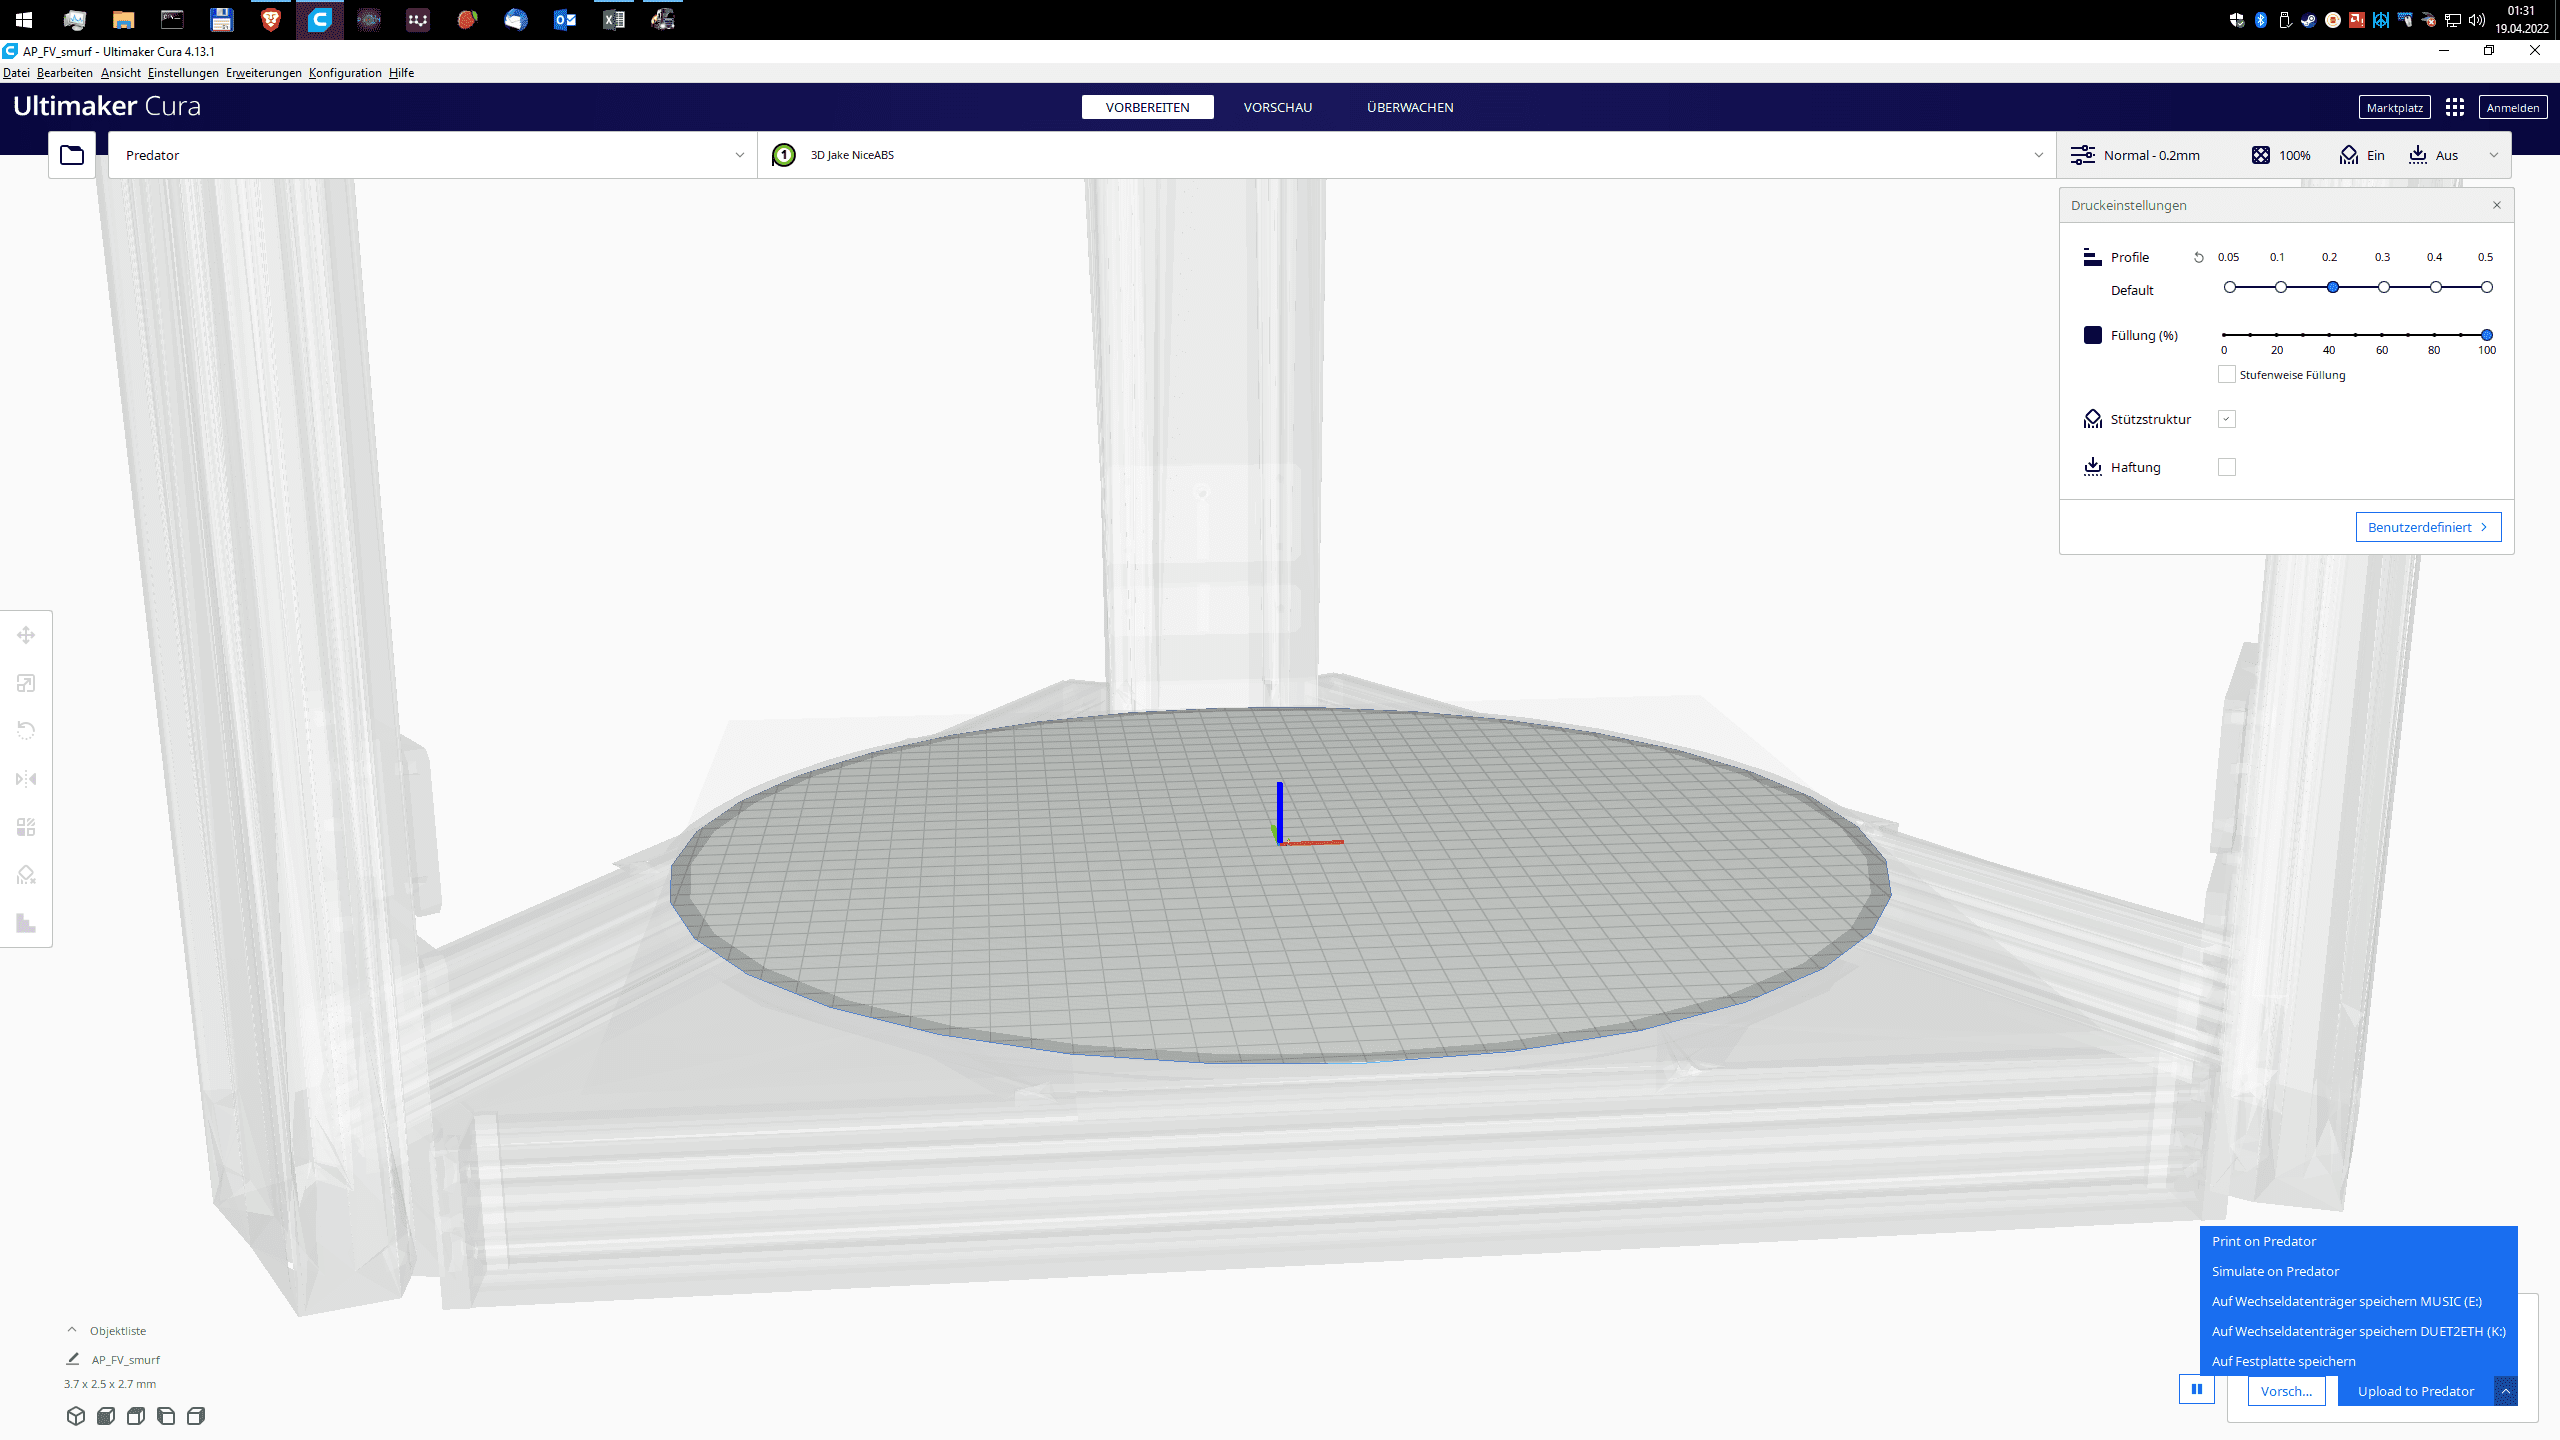Click the open file folder icon
Viewport: 2560px width, 1440px height.
72,155
